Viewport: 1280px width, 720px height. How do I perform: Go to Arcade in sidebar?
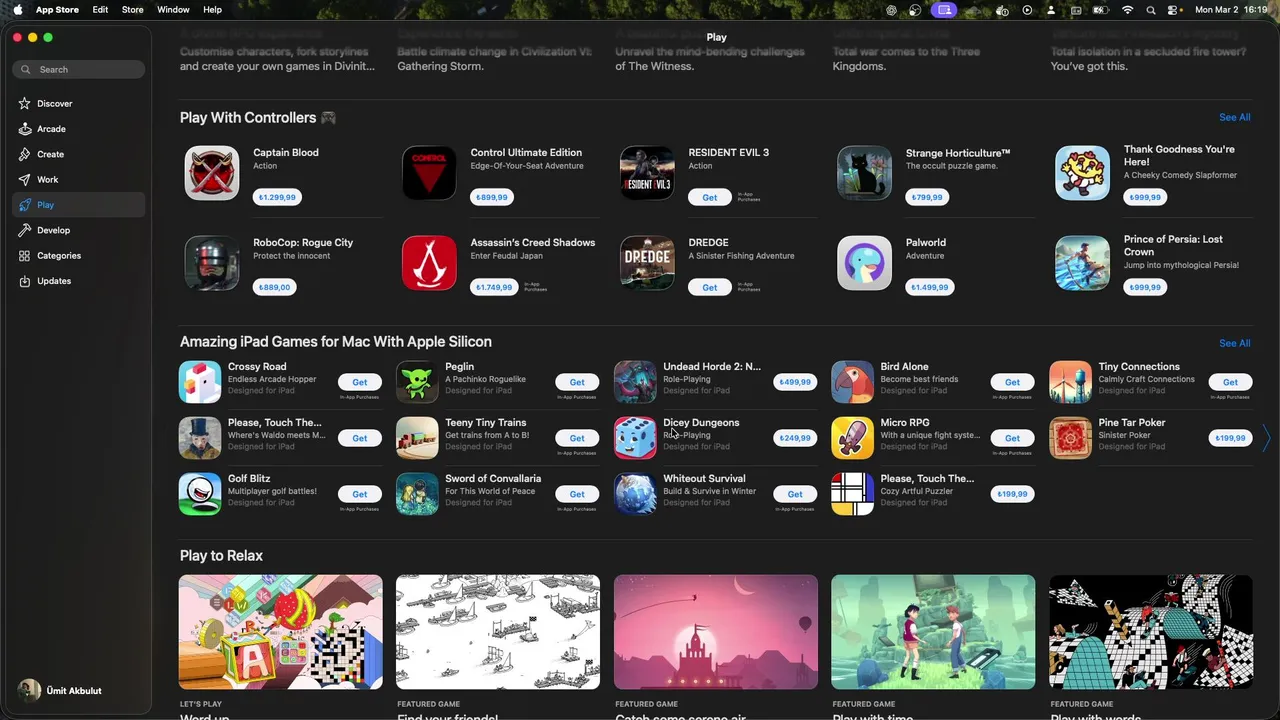click(x=79, y=129)
